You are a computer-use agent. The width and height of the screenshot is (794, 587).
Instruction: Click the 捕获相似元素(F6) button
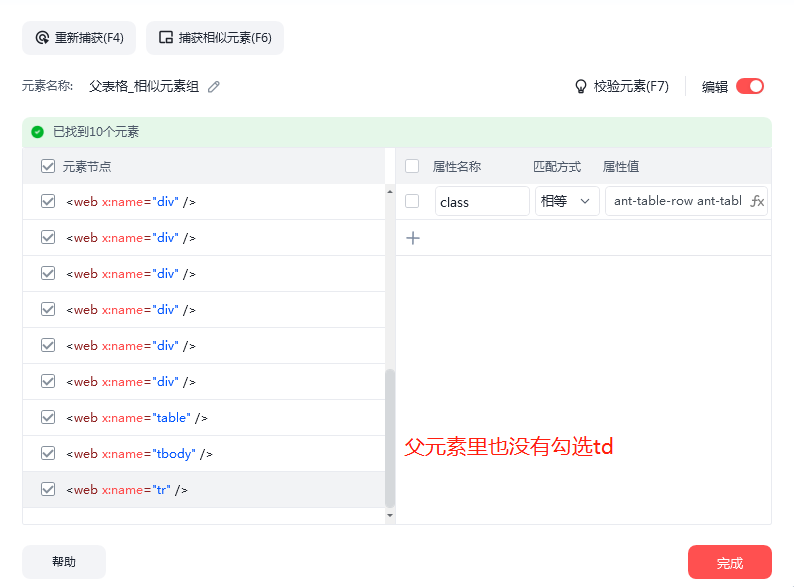215,38
